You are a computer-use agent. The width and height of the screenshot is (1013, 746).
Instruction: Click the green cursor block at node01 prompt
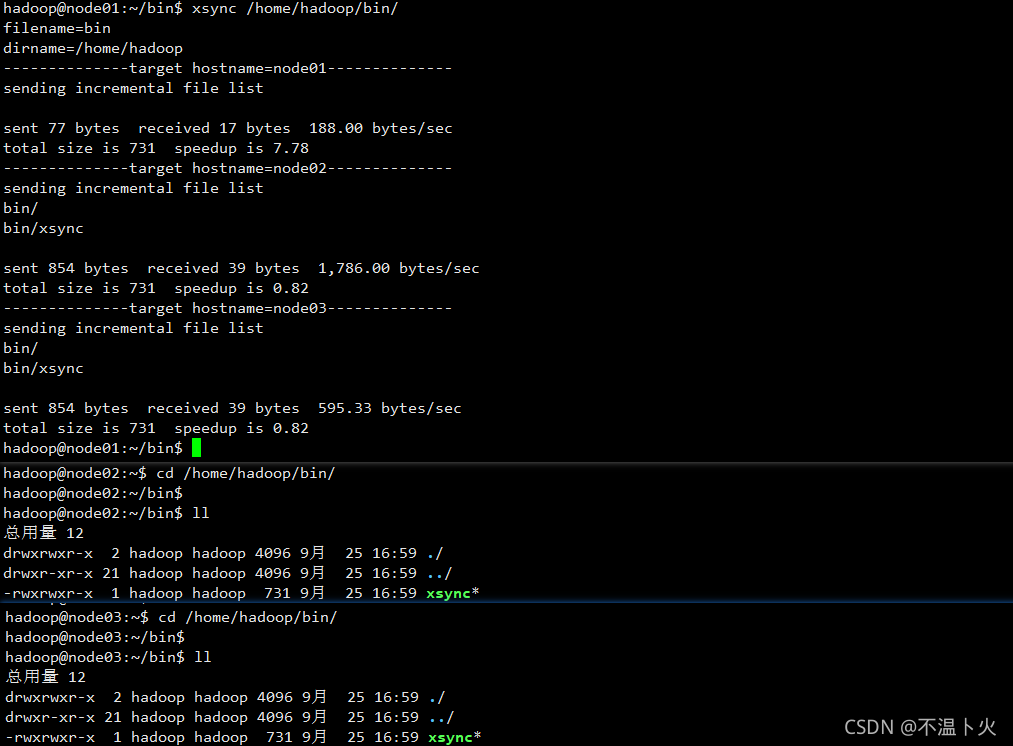[196, 448]
